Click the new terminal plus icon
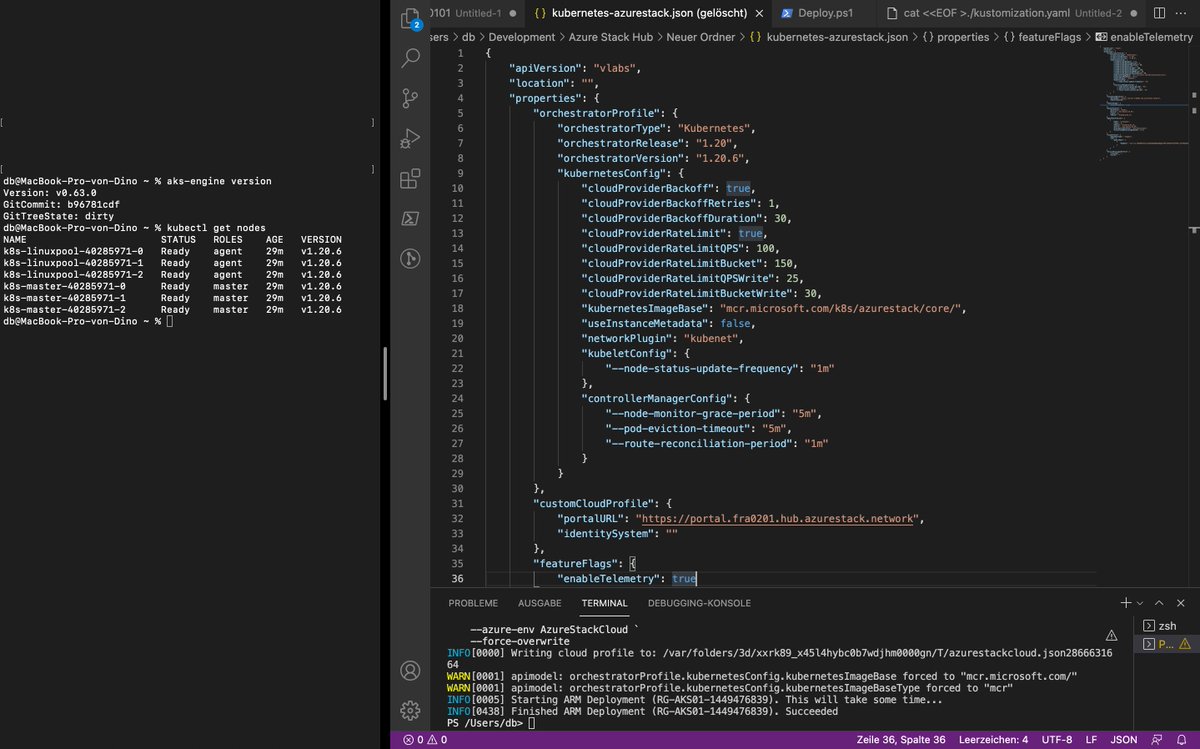Screen dimensions: 1200x749 point(1126,603)
